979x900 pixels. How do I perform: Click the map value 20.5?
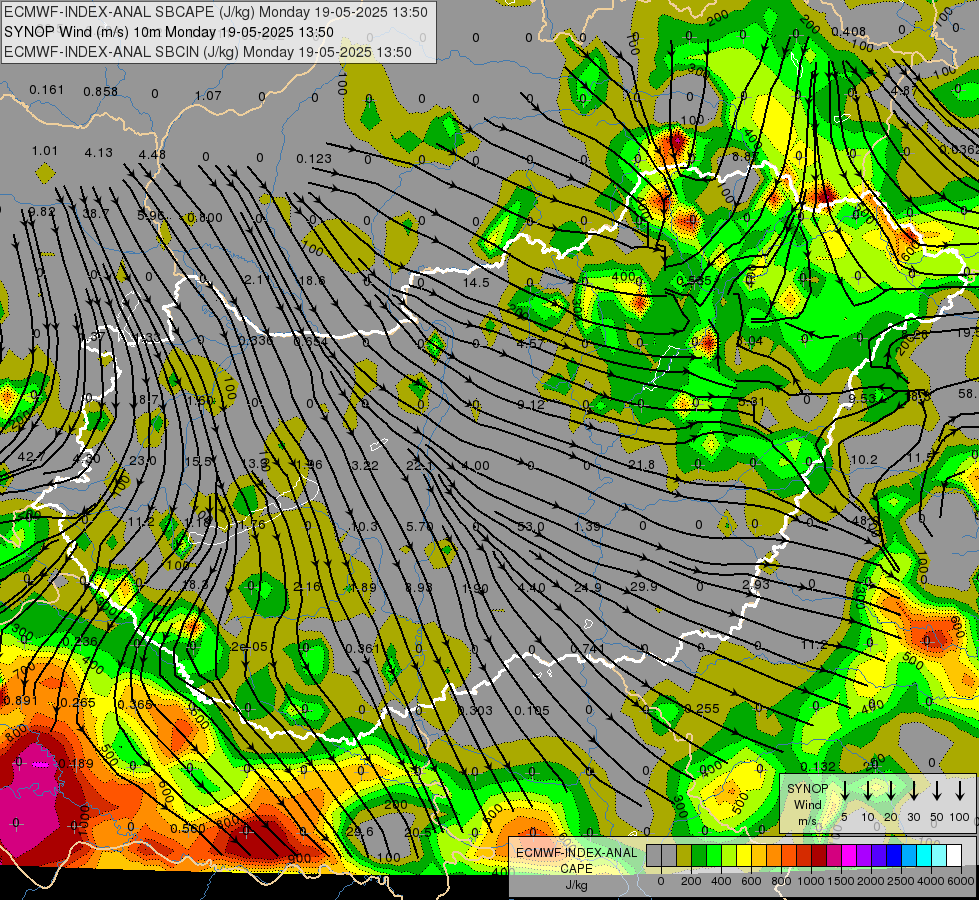click(x=418, y=832)
